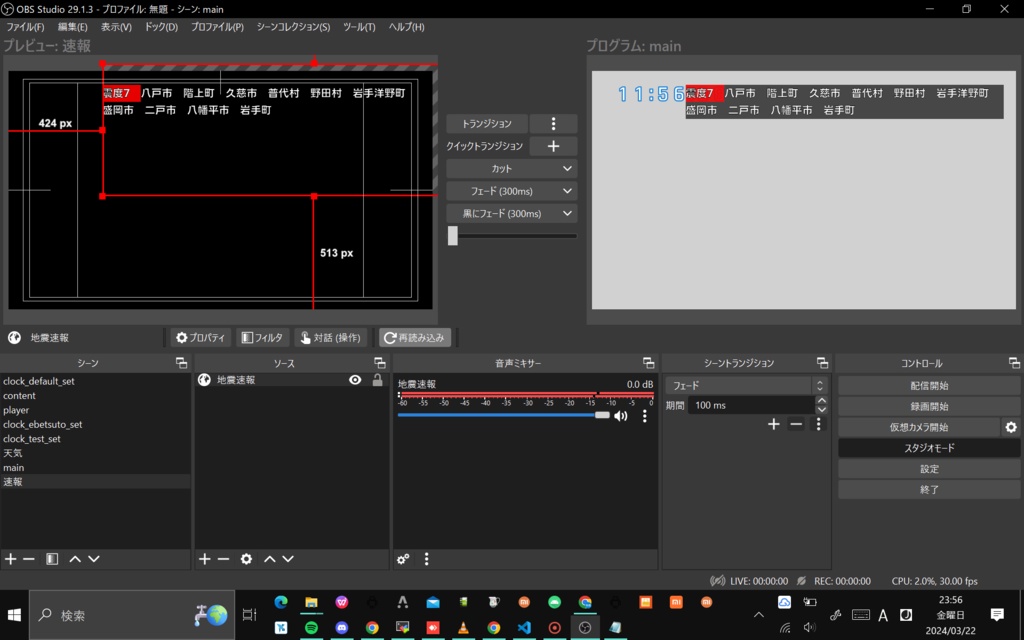Click the add scene plus icon
Viewport: 1024px width, 640px height.
pyautogui.click(x=10, y=559)
